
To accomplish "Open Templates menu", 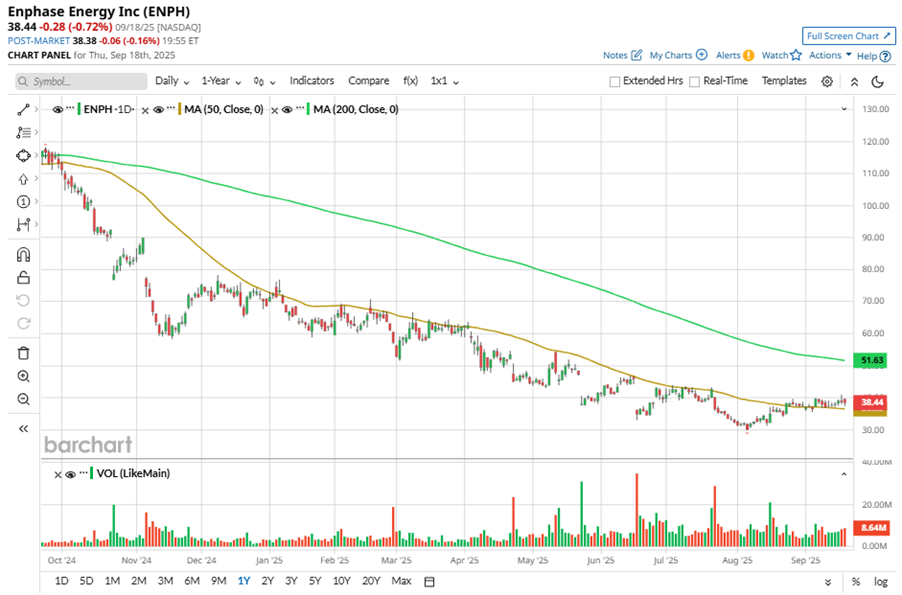I will (x=784, y=81).
